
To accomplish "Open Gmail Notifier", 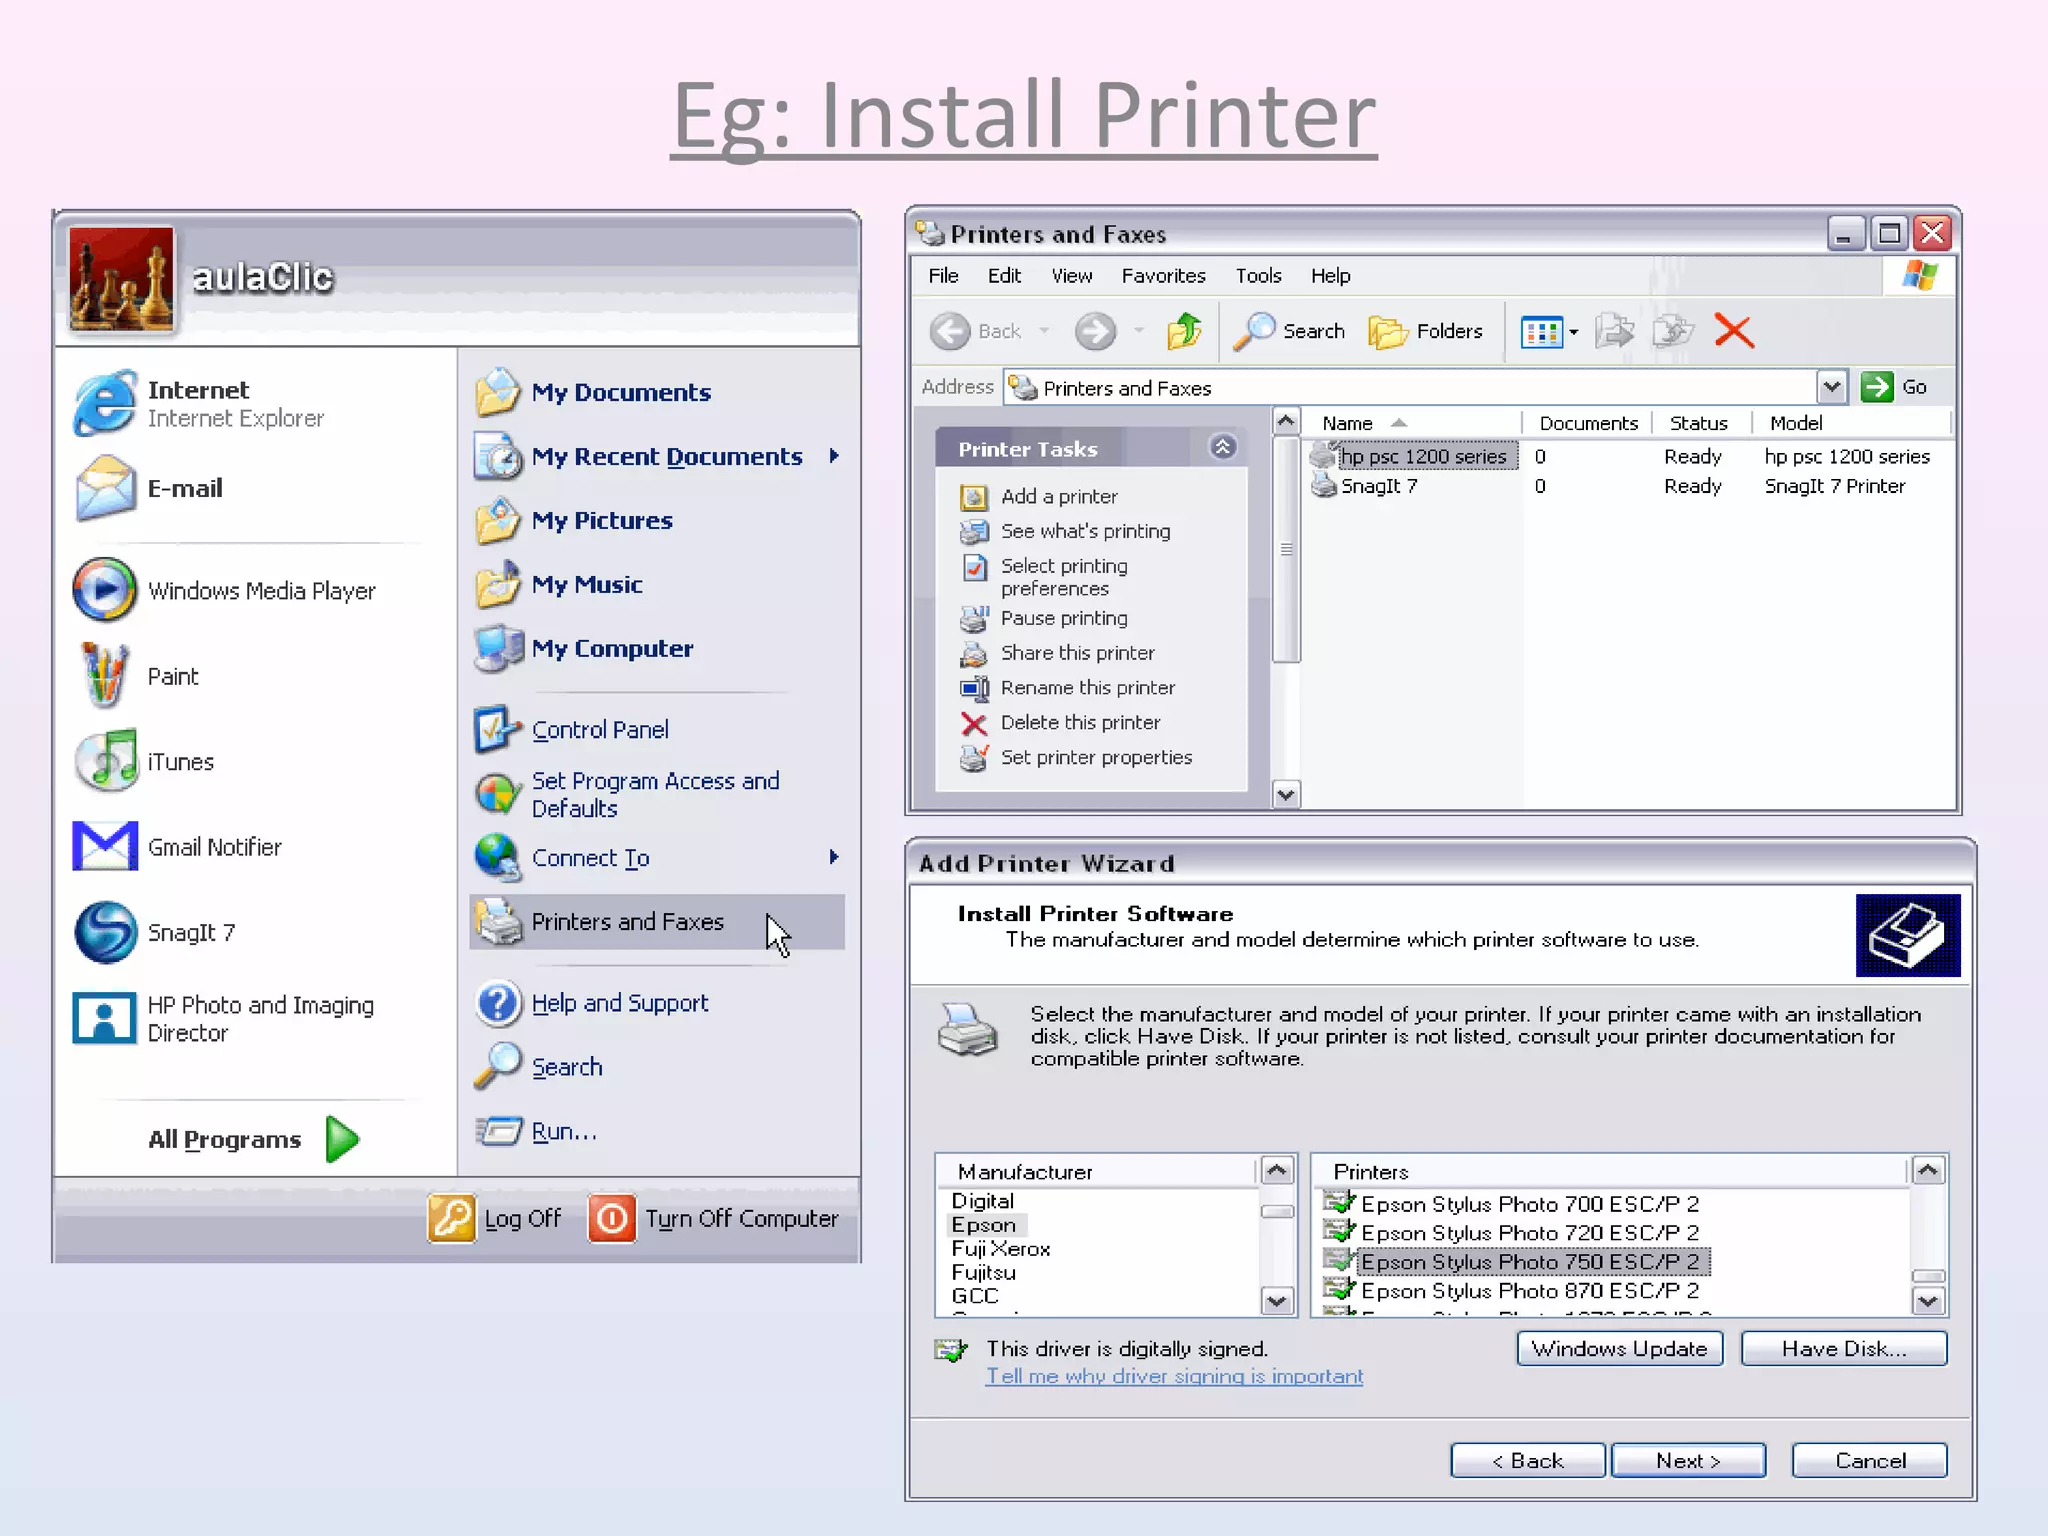I will pyautogui.click(x=178, y=846).
